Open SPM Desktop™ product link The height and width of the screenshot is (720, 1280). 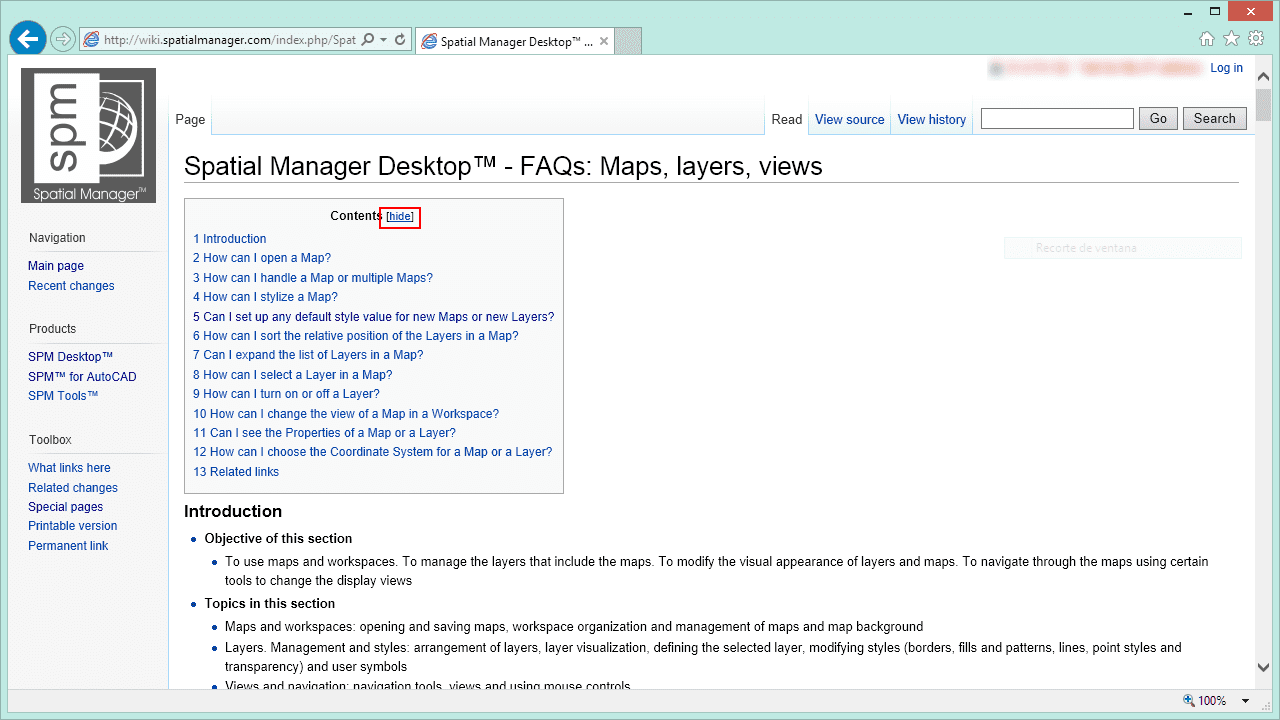tap(70, 357)
